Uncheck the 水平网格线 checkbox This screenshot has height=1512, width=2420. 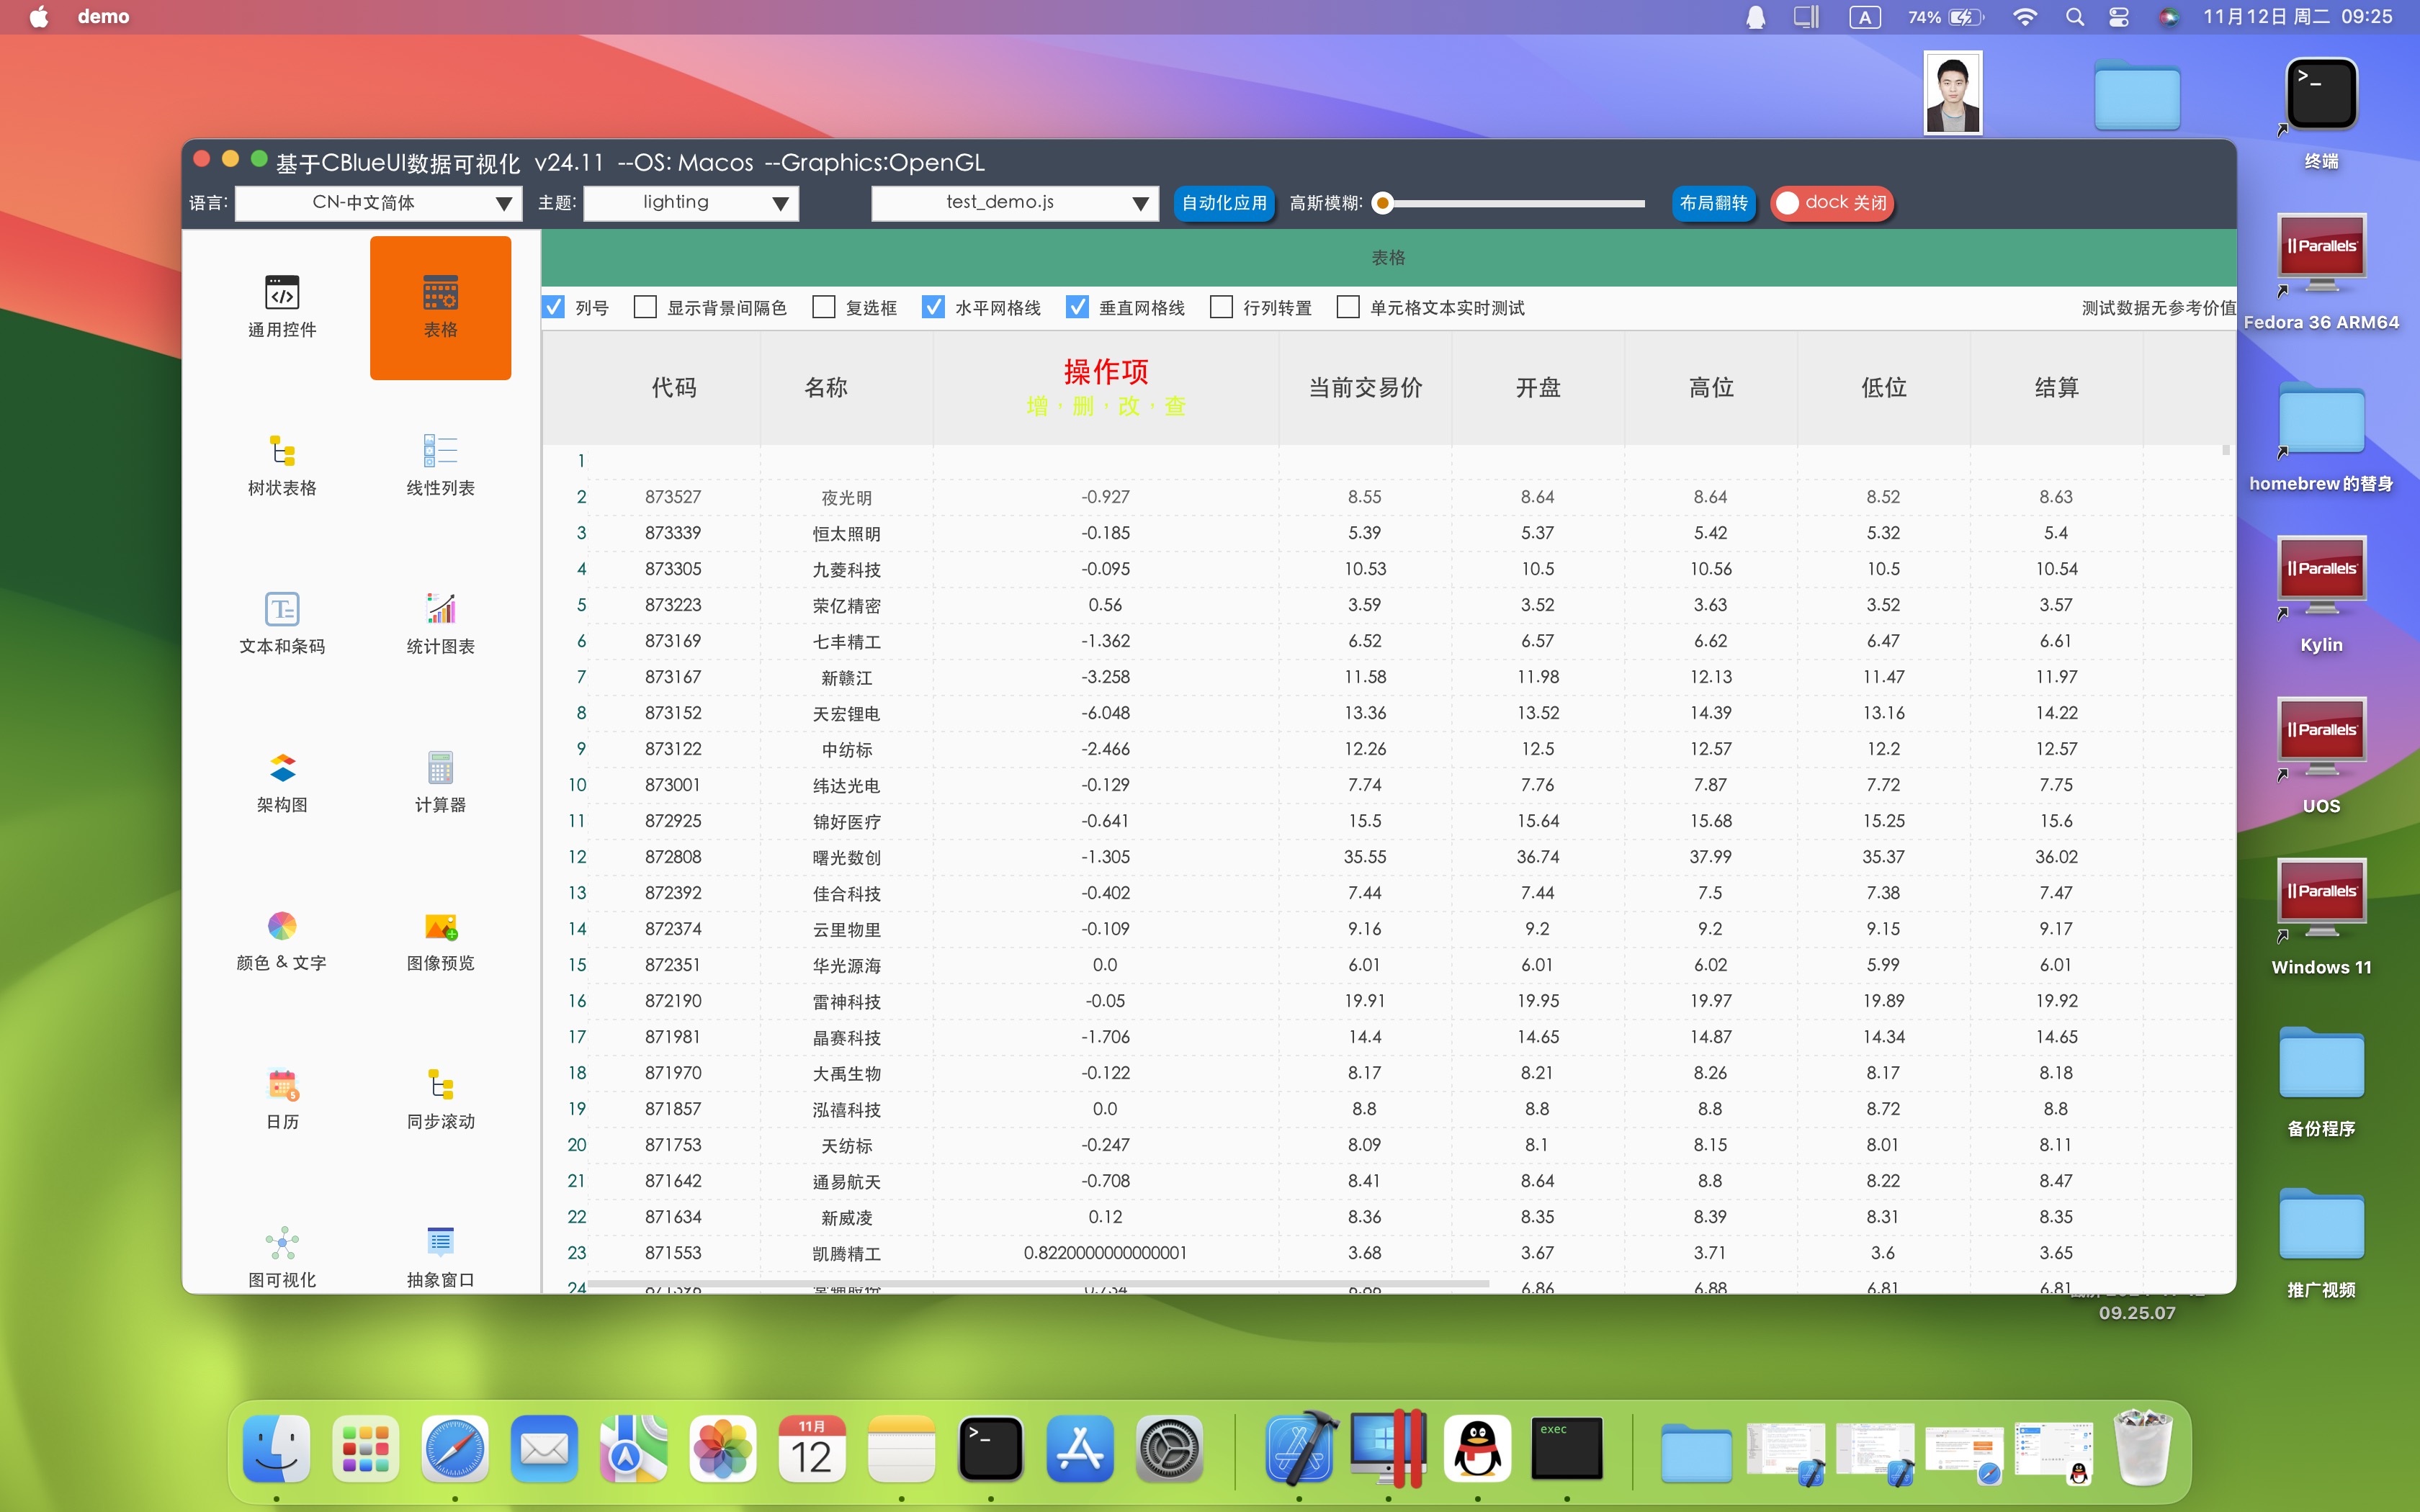pos(933,307)
